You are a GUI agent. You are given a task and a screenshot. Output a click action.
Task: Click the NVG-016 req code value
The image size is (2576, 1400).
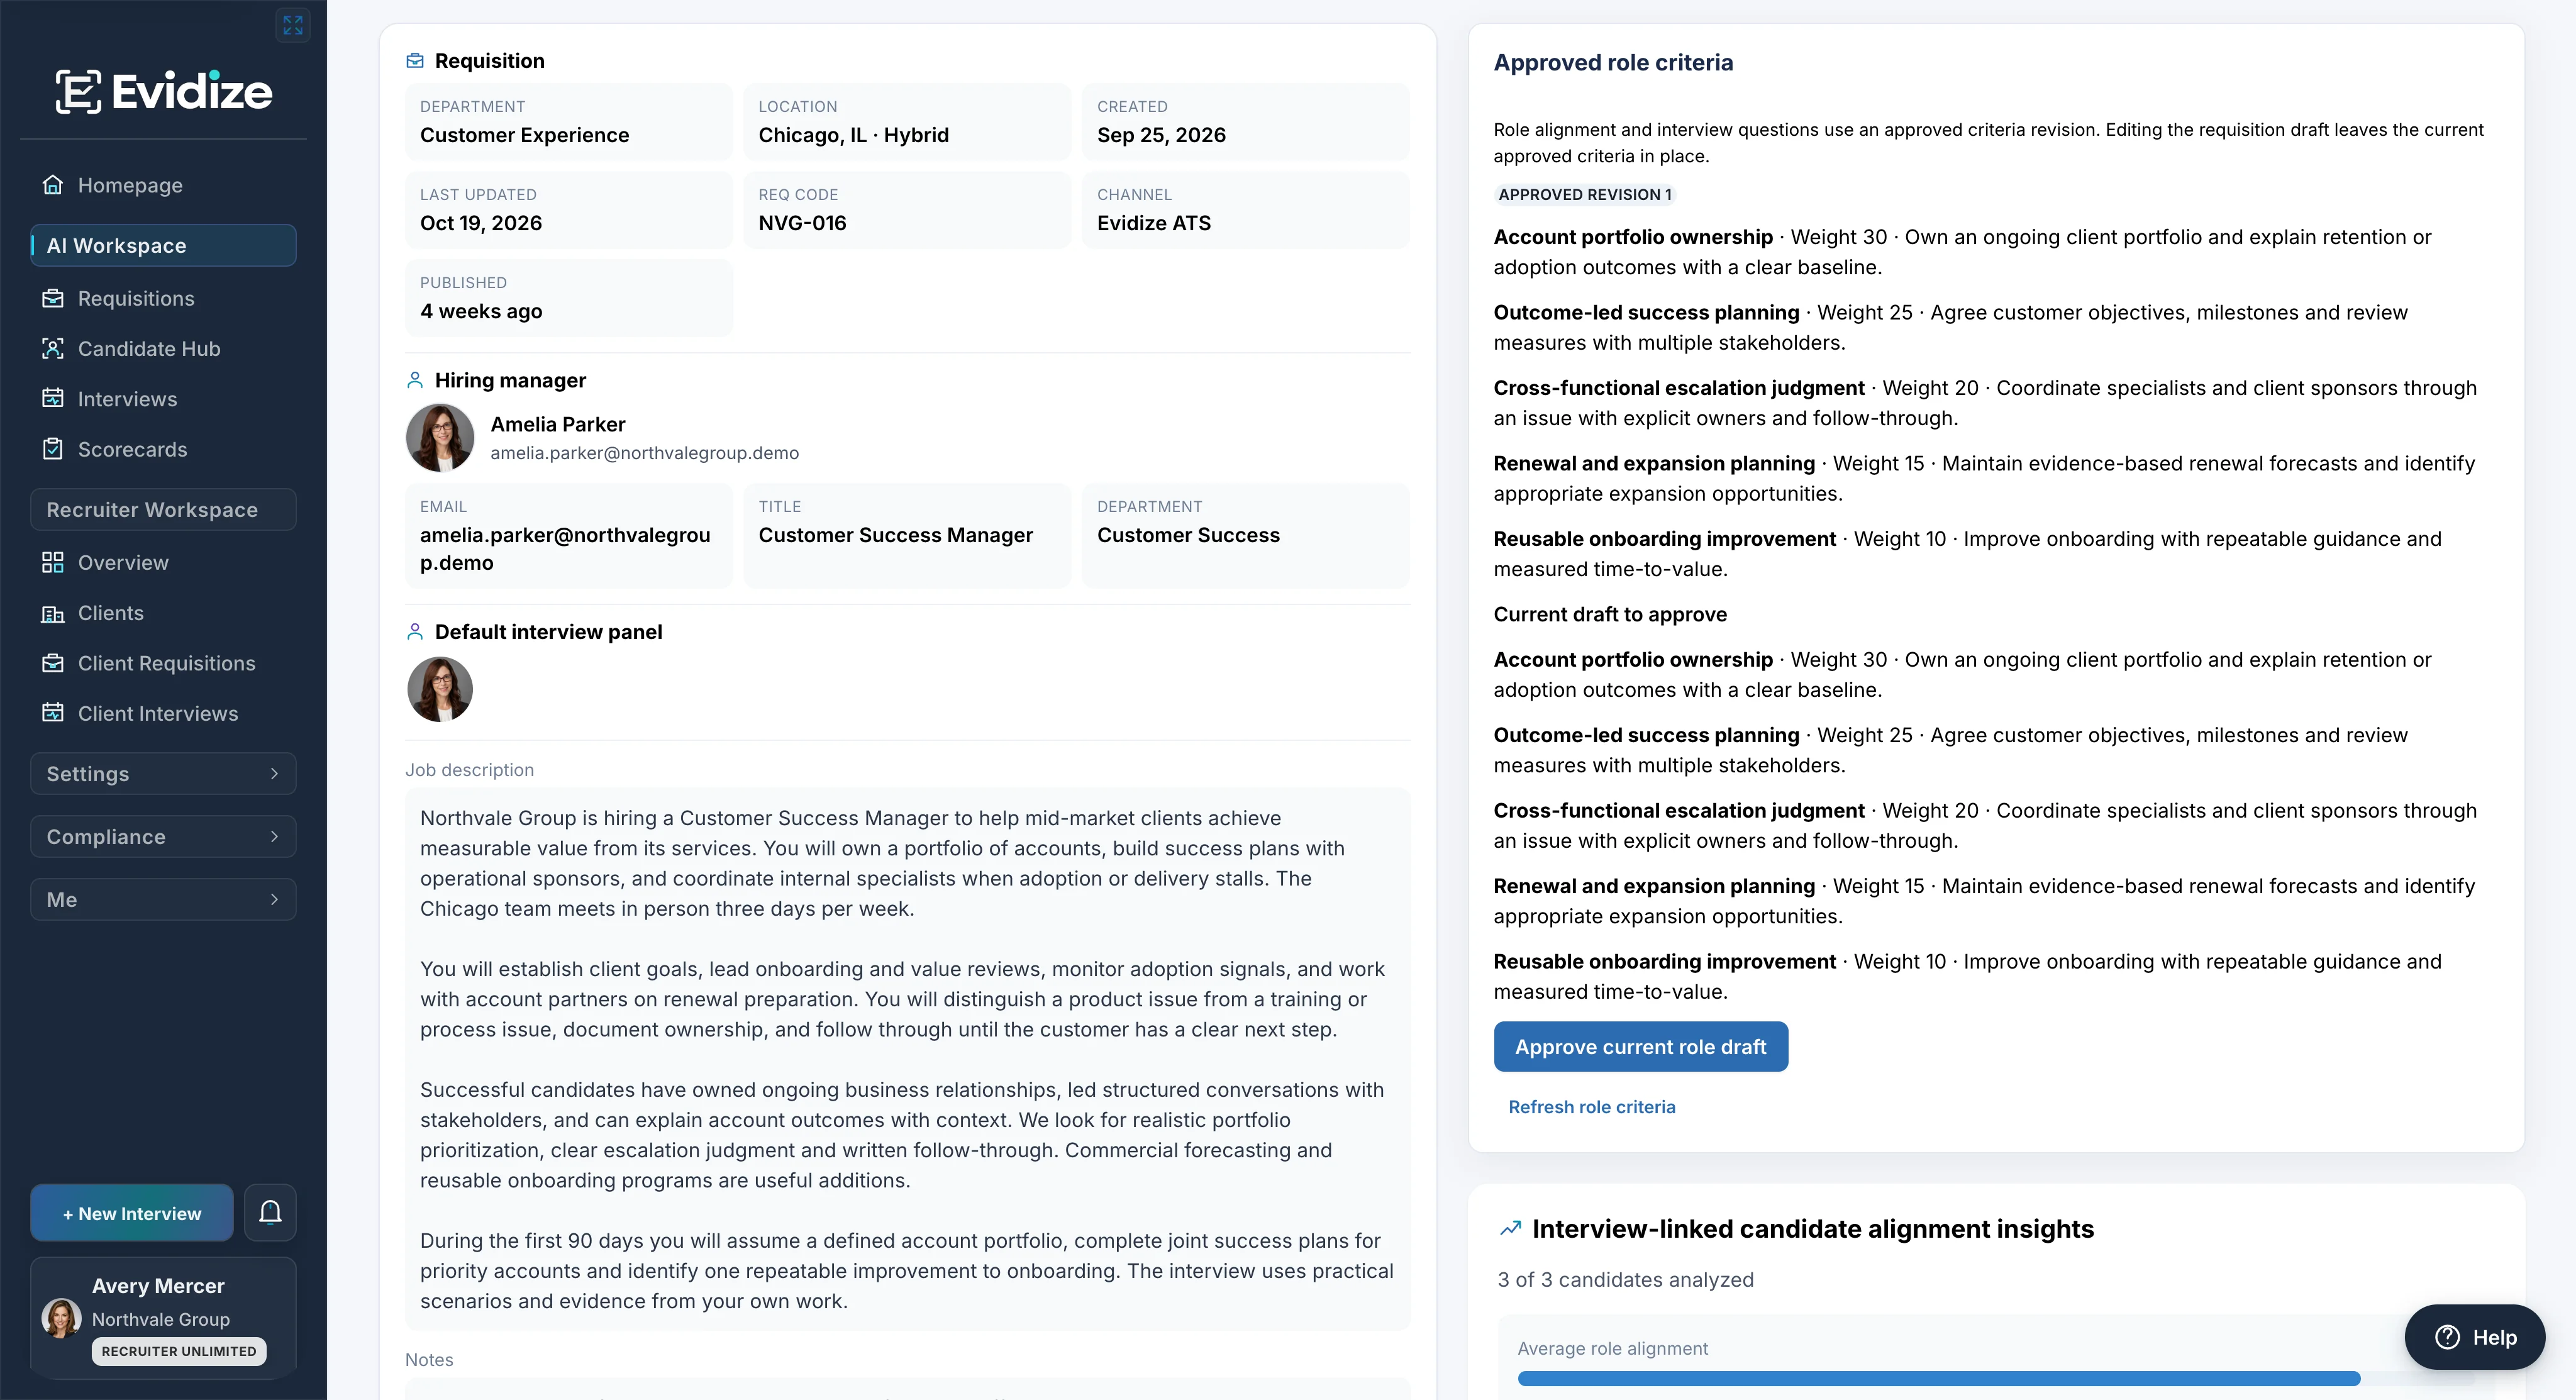click(802, 223)
